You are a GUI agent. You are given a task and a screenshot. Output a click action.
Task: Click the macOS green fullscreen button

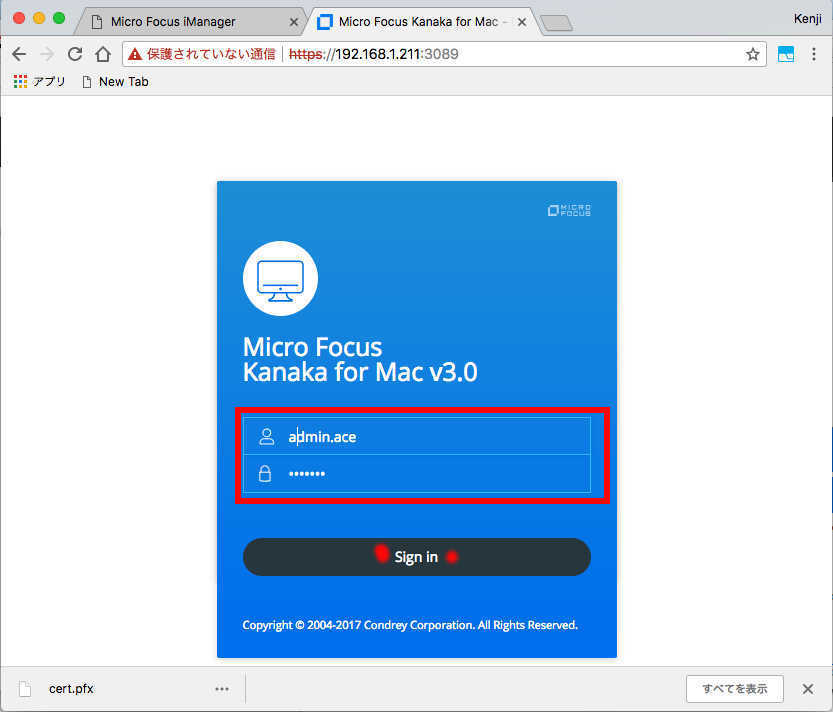click(59, 18)
